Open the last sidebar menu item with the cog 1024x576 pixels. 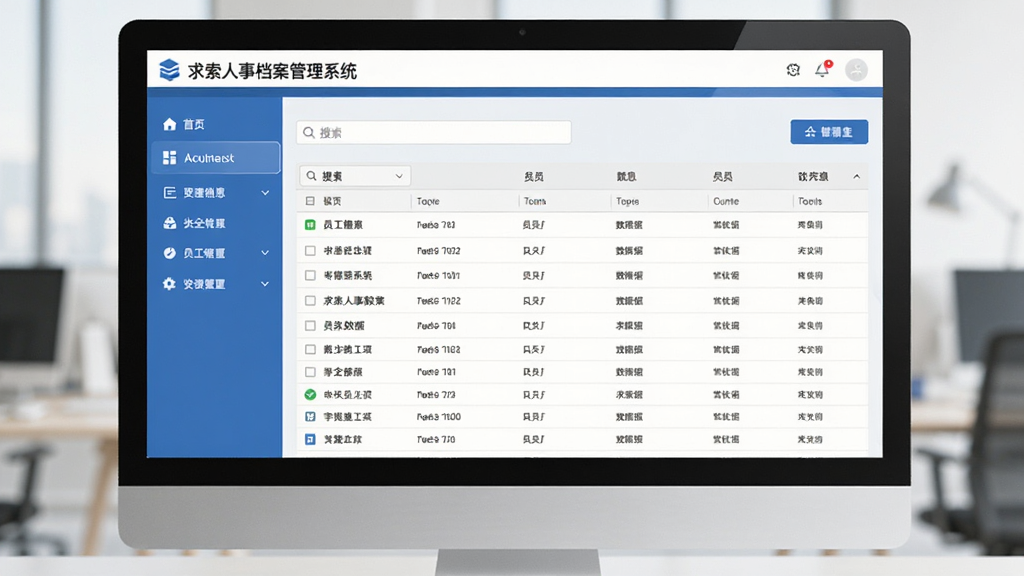[215, 284]
